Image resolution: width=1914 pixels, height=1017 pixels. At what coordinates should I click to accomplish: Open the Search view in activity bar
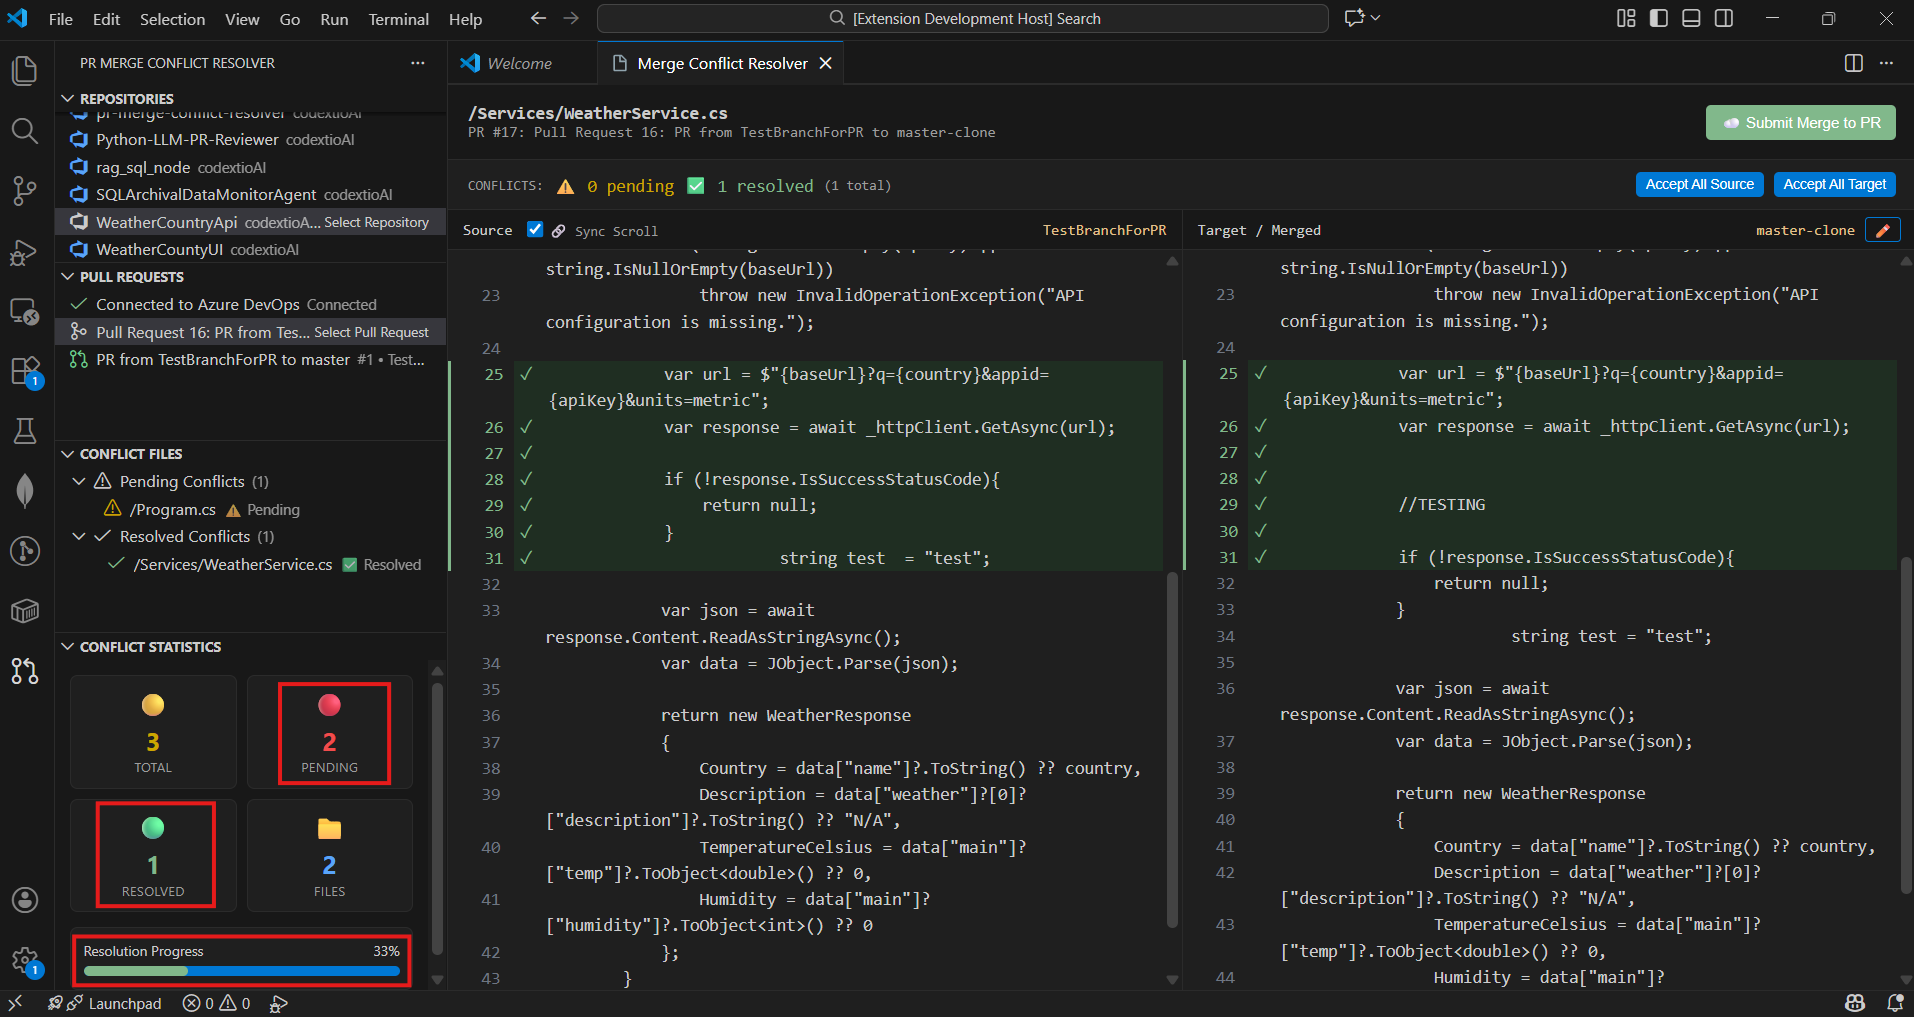coord(25,131)
